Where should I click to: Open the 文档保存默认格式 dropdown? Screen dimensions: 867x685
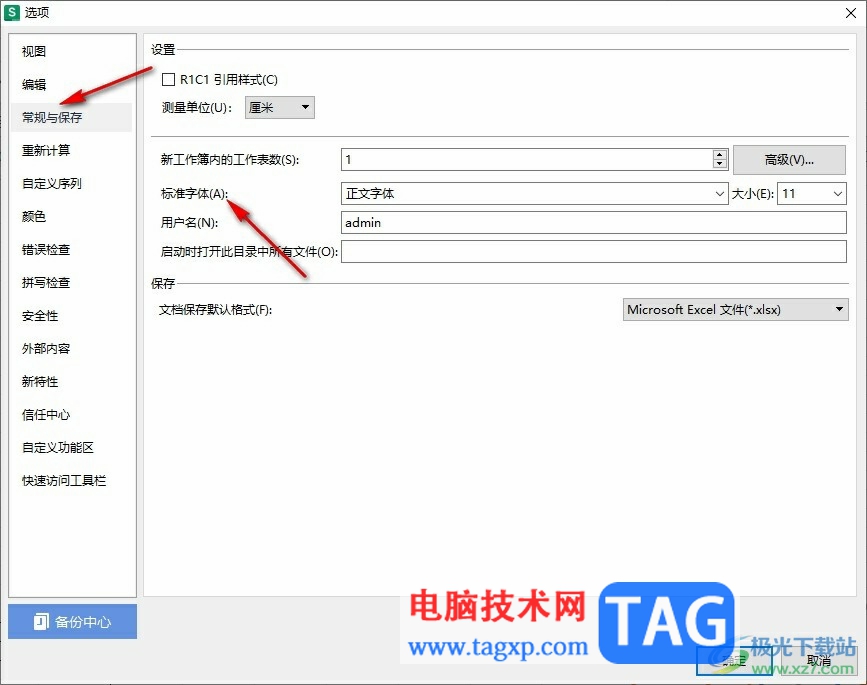(735, 310)
